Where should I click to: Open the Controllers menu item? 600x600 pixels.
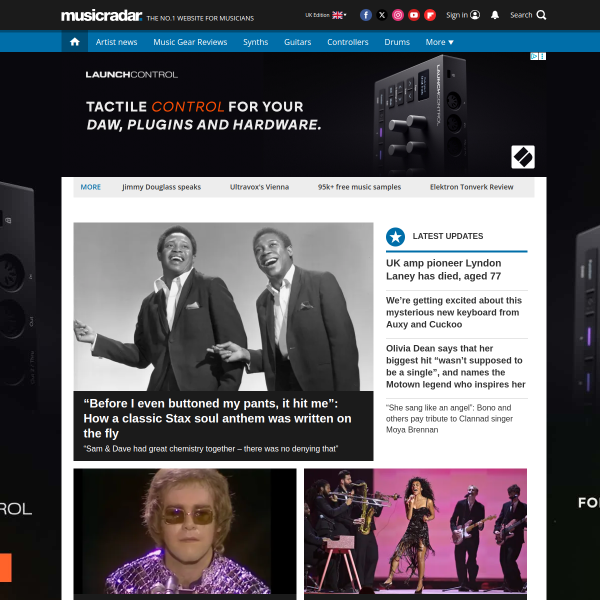[347, 42]
